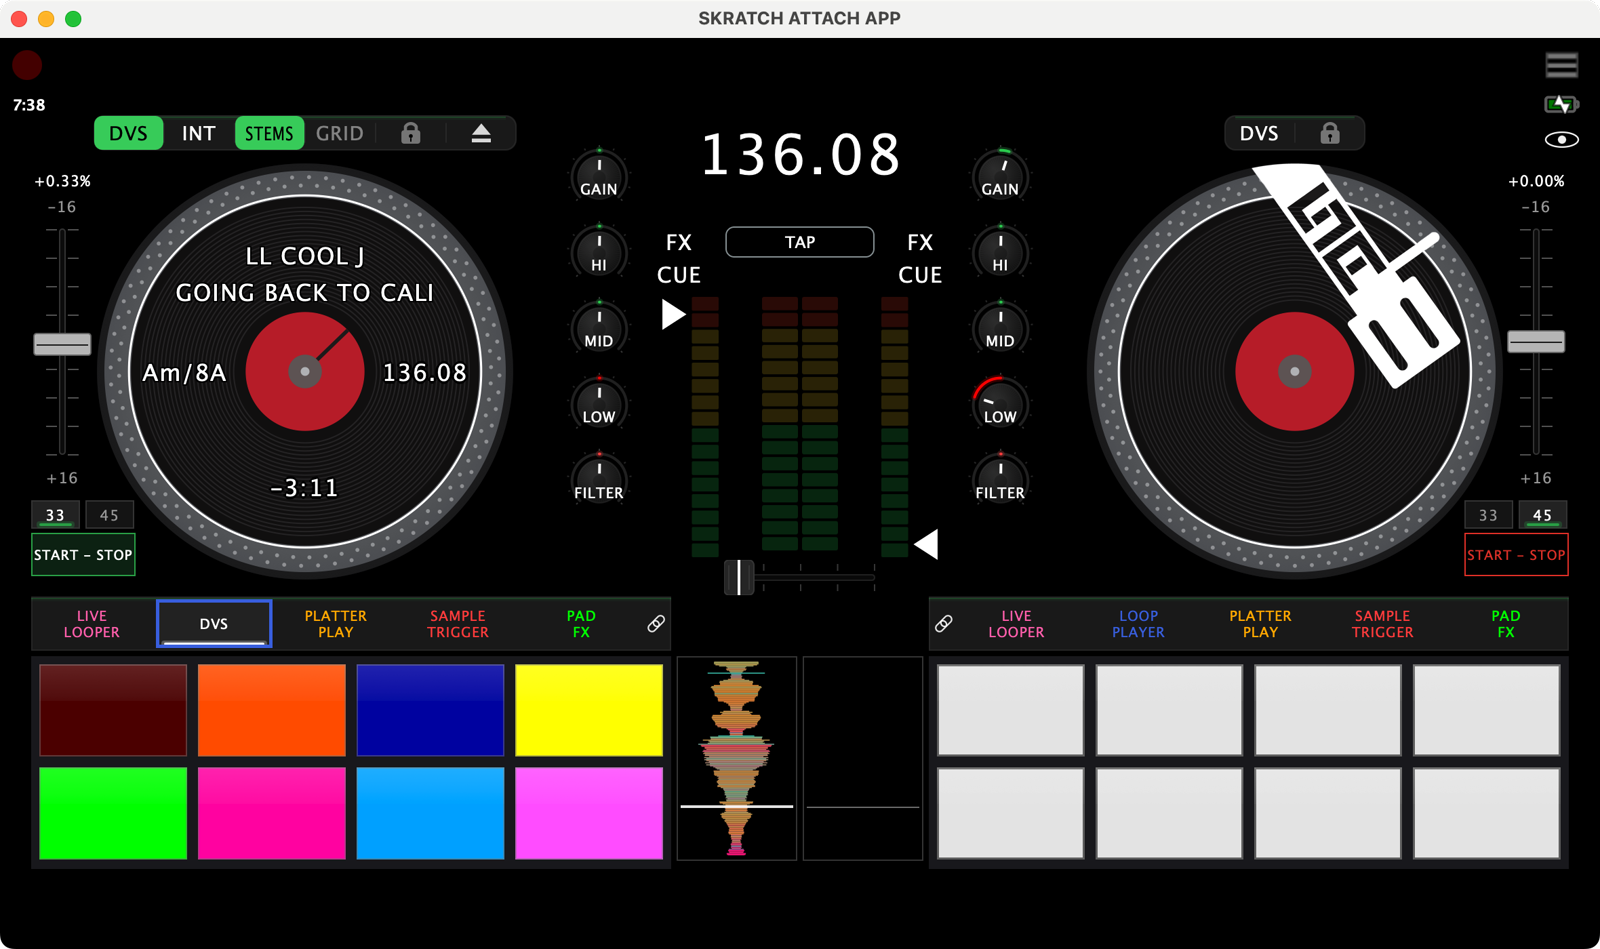Viewport: 1600px width, 949px height.
Task: Select 45 RPM on right deck
Action: coord(1542,515)
